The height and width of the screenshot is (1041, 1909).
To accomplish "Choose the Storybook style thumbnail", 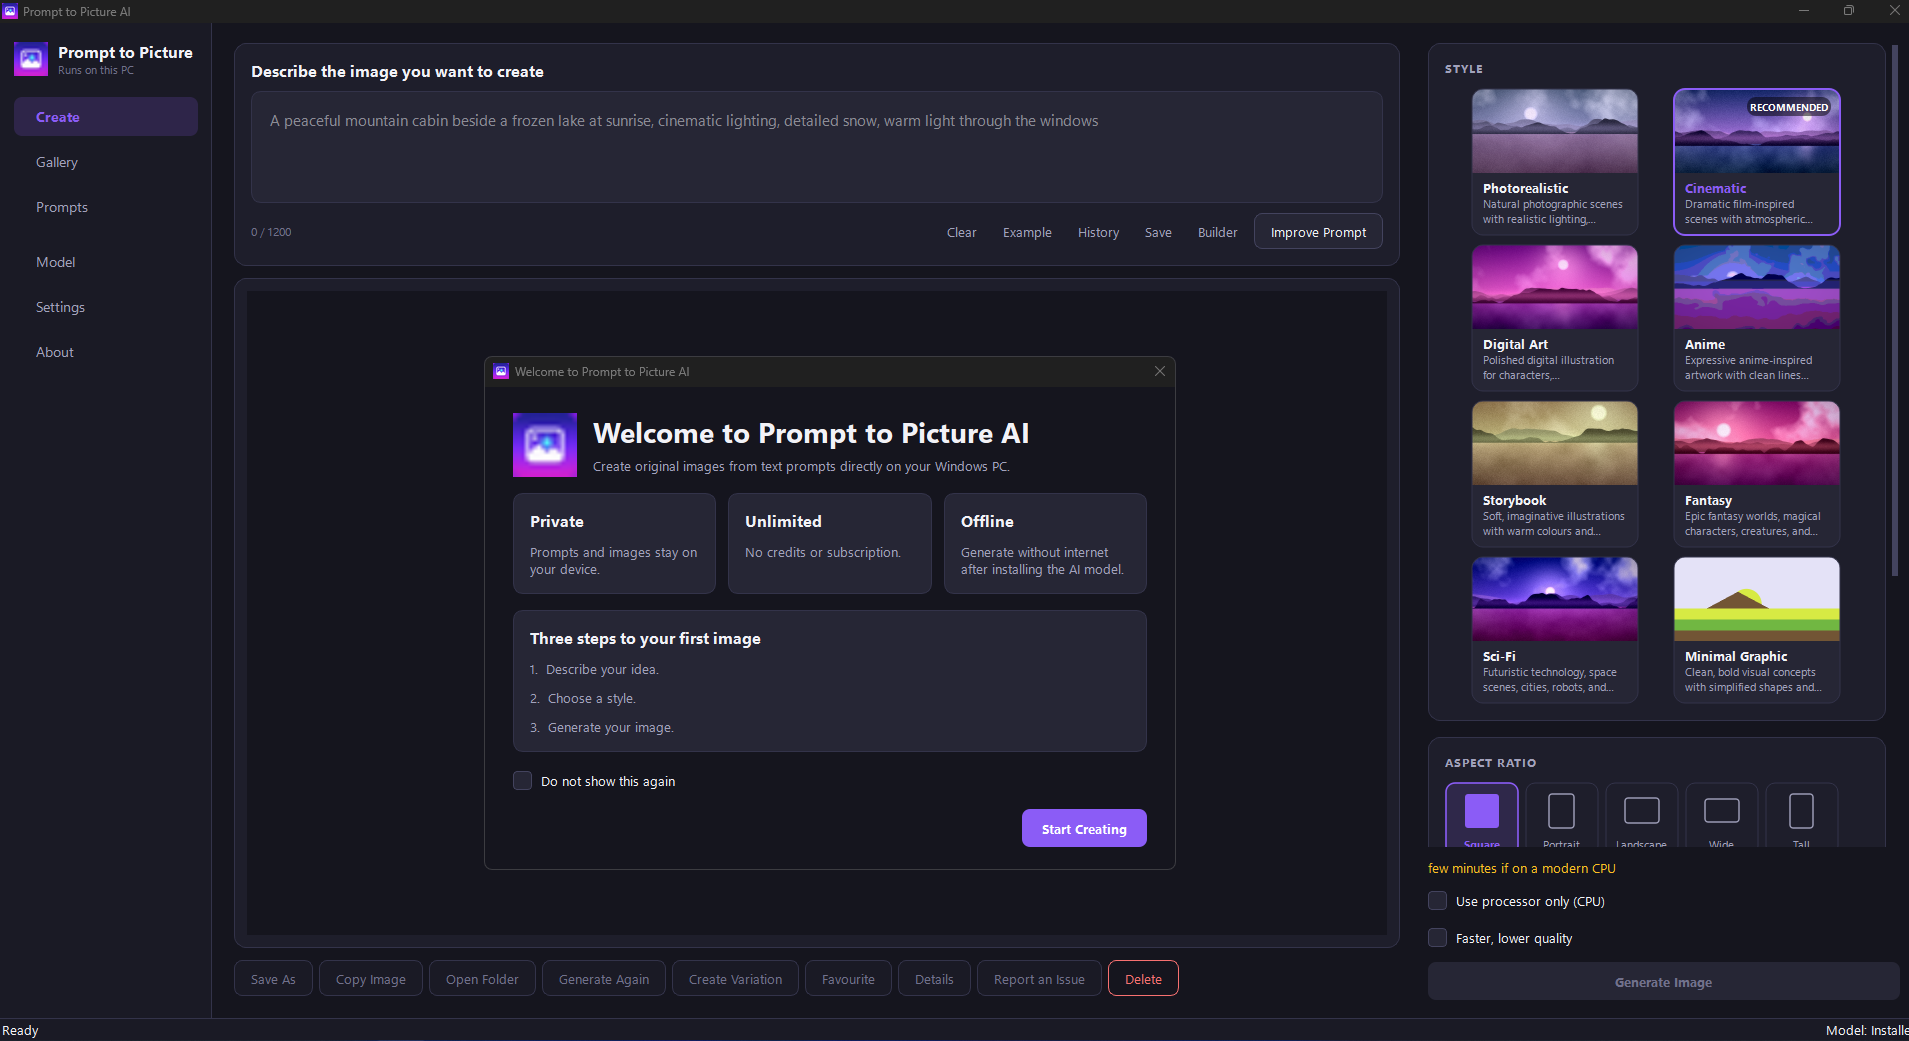I will [1555, 443].
